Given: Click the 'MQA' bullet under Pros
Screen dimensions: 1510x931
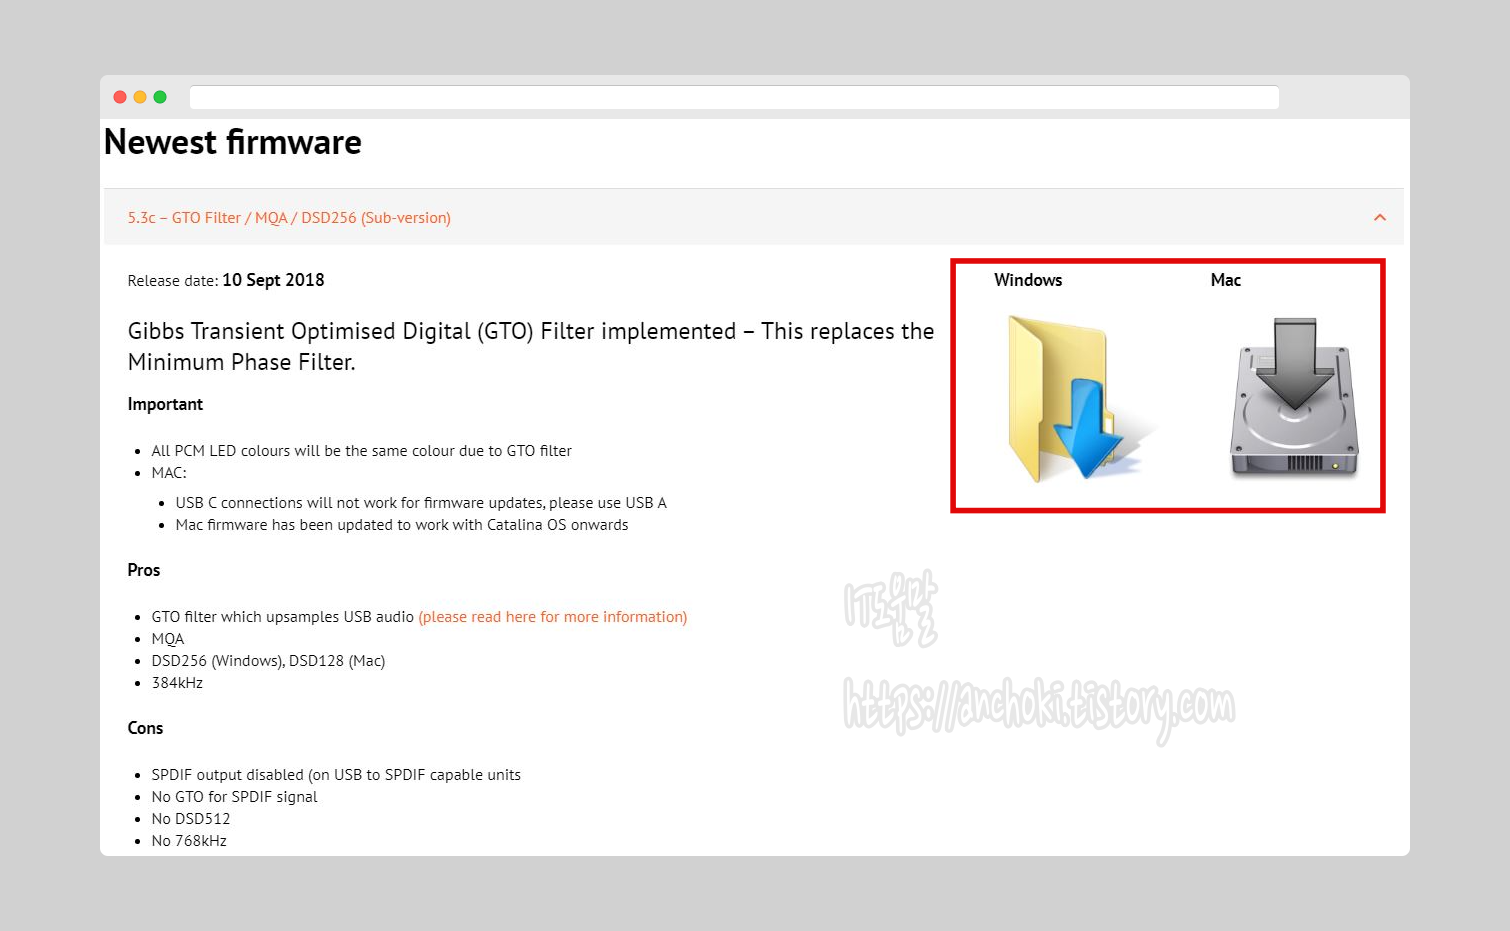Looking at the screenshot, I should [168, 639].
